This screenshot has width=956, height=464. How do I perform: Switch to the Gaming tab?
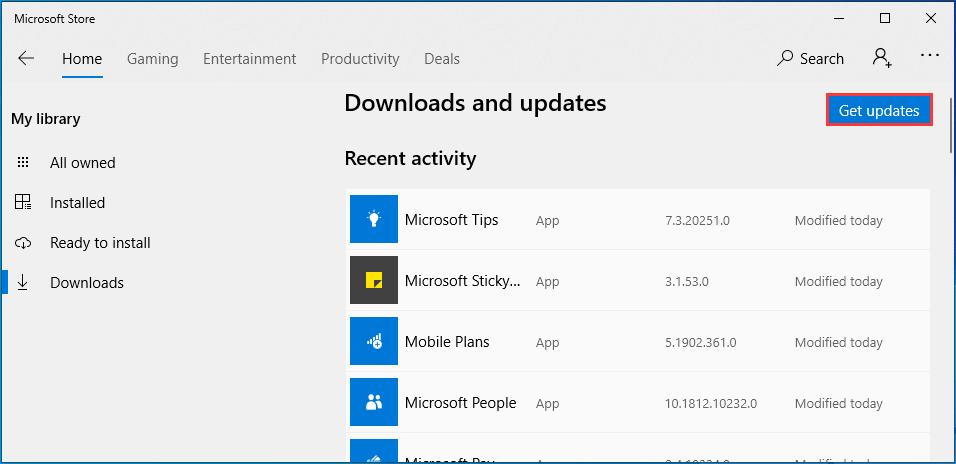tap(152, 59)
